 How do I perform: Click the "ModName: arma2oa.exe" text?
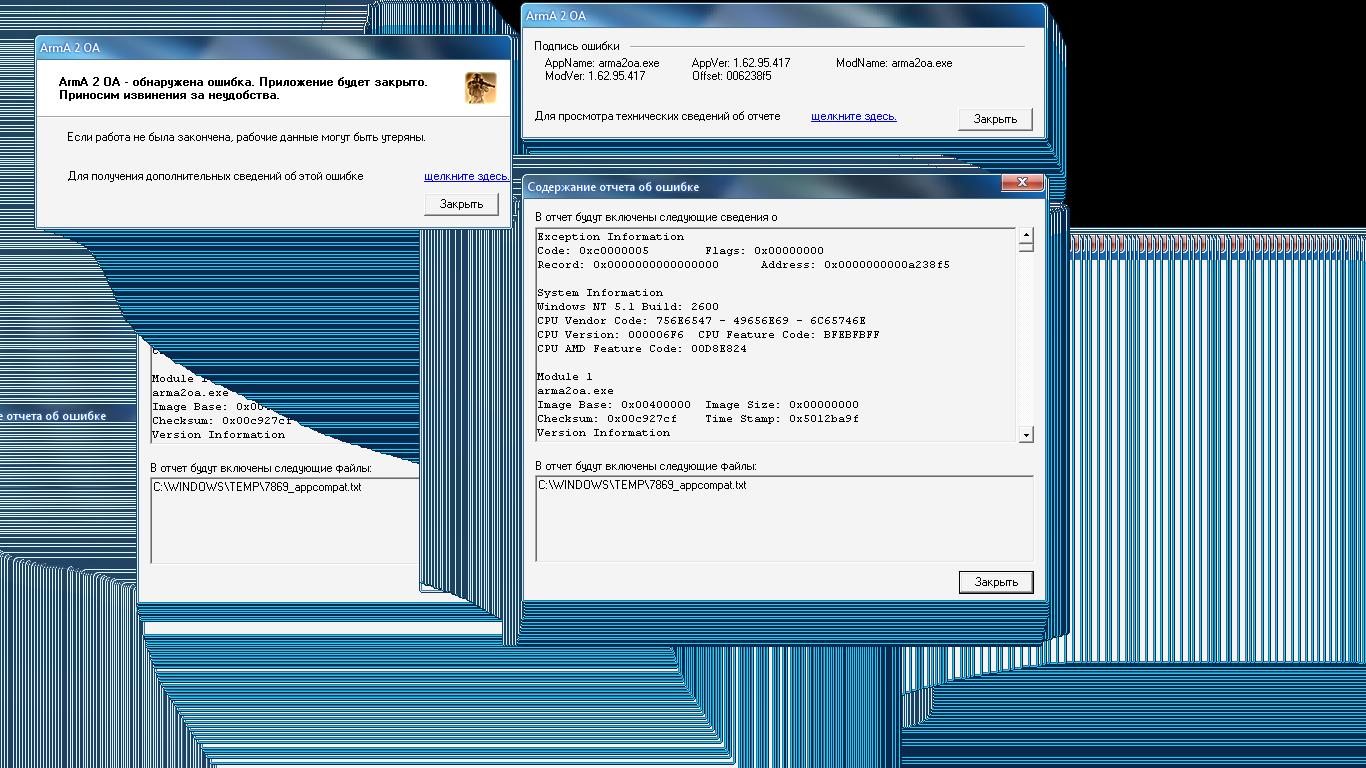894,63
